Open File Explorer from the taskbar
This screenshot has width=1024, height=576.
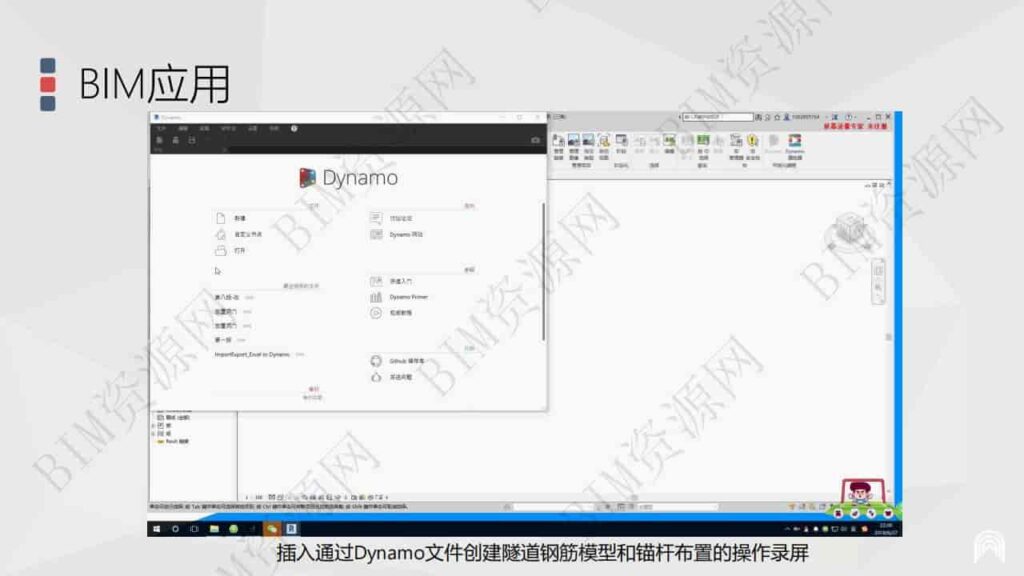[214, 529]
